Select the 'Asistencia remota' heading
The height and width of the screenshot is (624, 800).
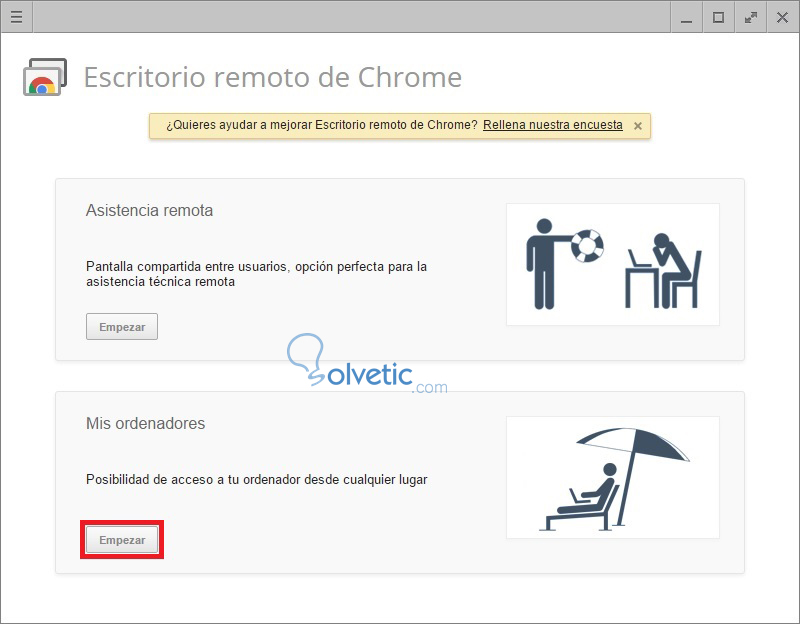(149, 210)
